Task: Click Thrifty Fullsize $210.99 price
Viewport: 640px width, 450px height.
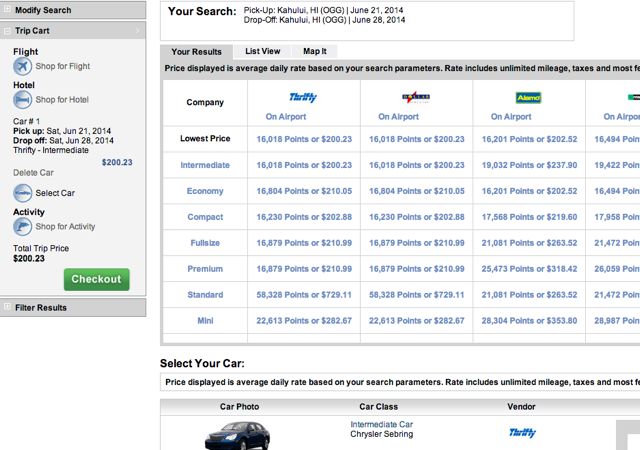Action: point(304,243)
